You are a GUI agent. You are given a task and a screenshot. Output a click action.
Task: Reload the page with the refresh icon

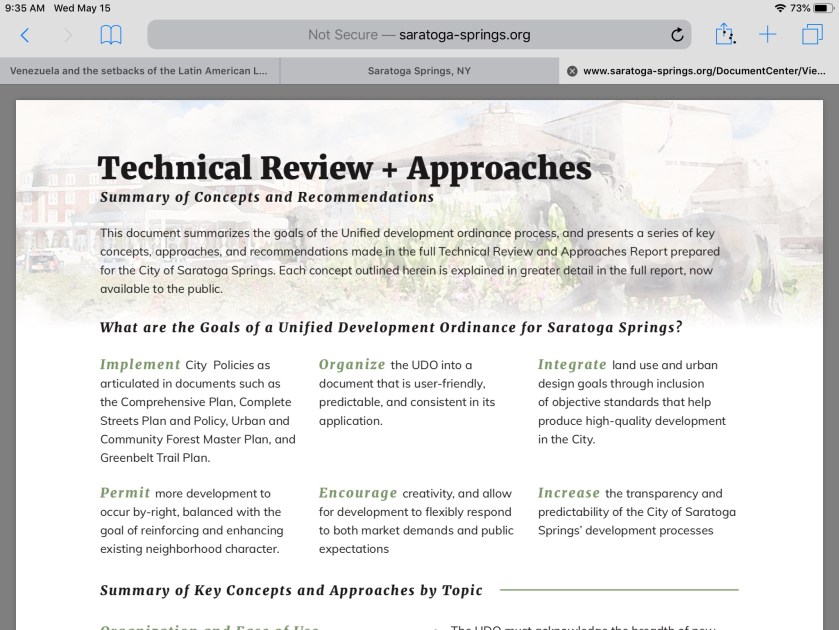(677, 35)
